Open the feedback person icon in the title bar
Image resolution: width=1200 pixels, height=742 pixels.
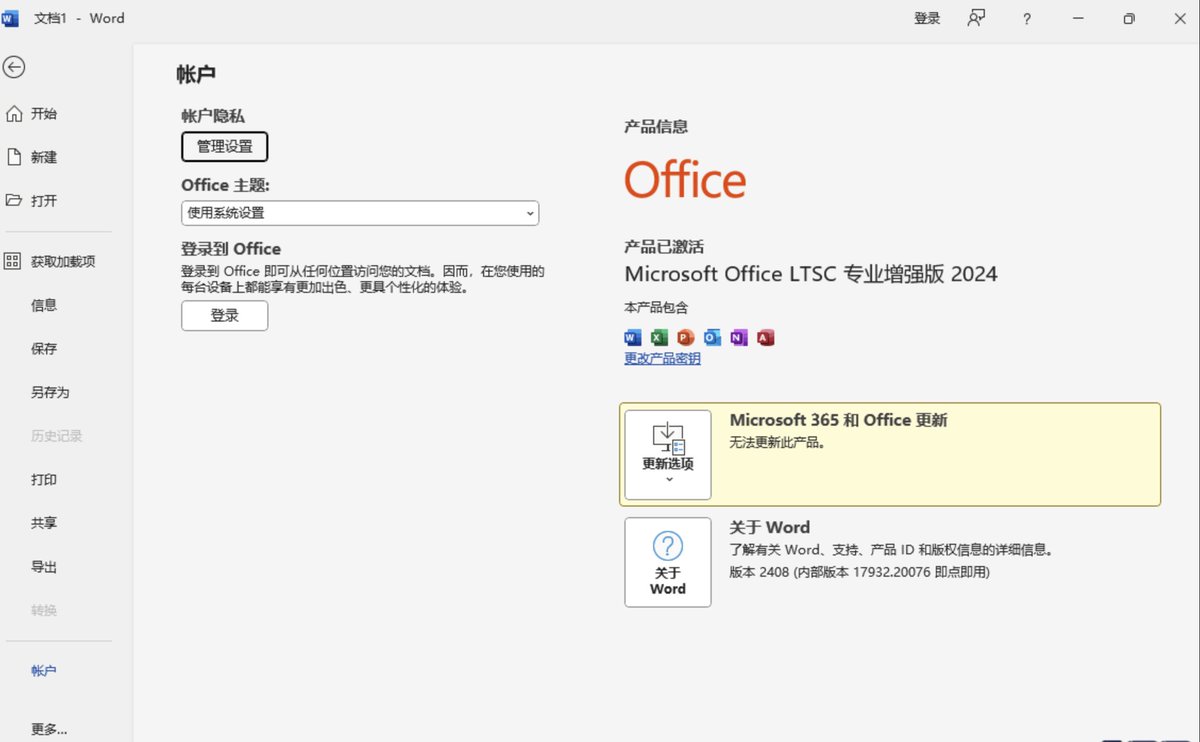976,18
